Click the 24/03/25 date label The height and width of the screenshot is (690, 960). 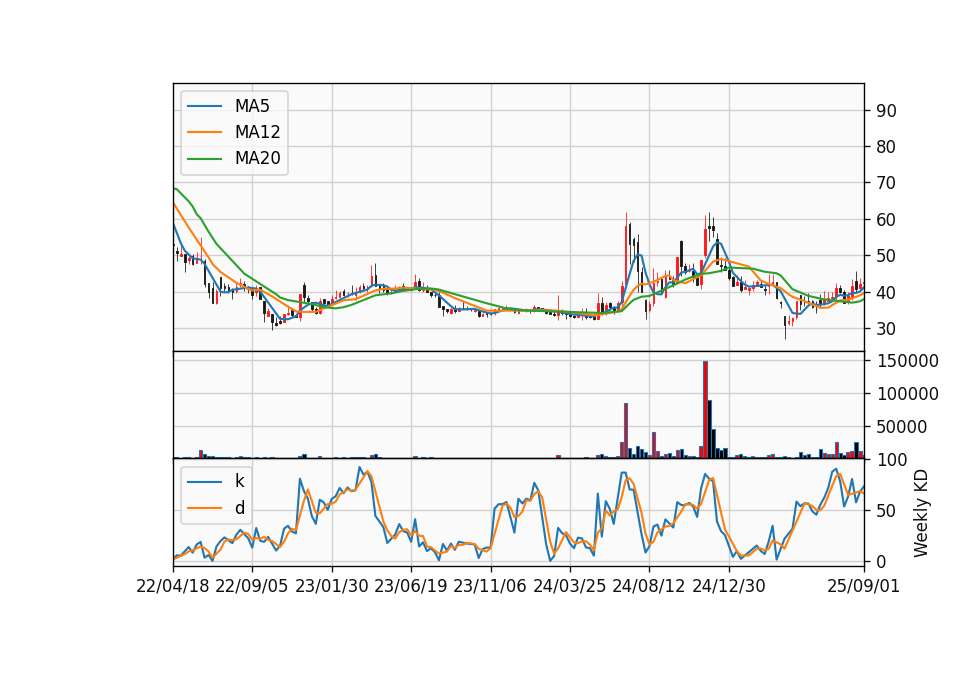(x=569, y=587)
